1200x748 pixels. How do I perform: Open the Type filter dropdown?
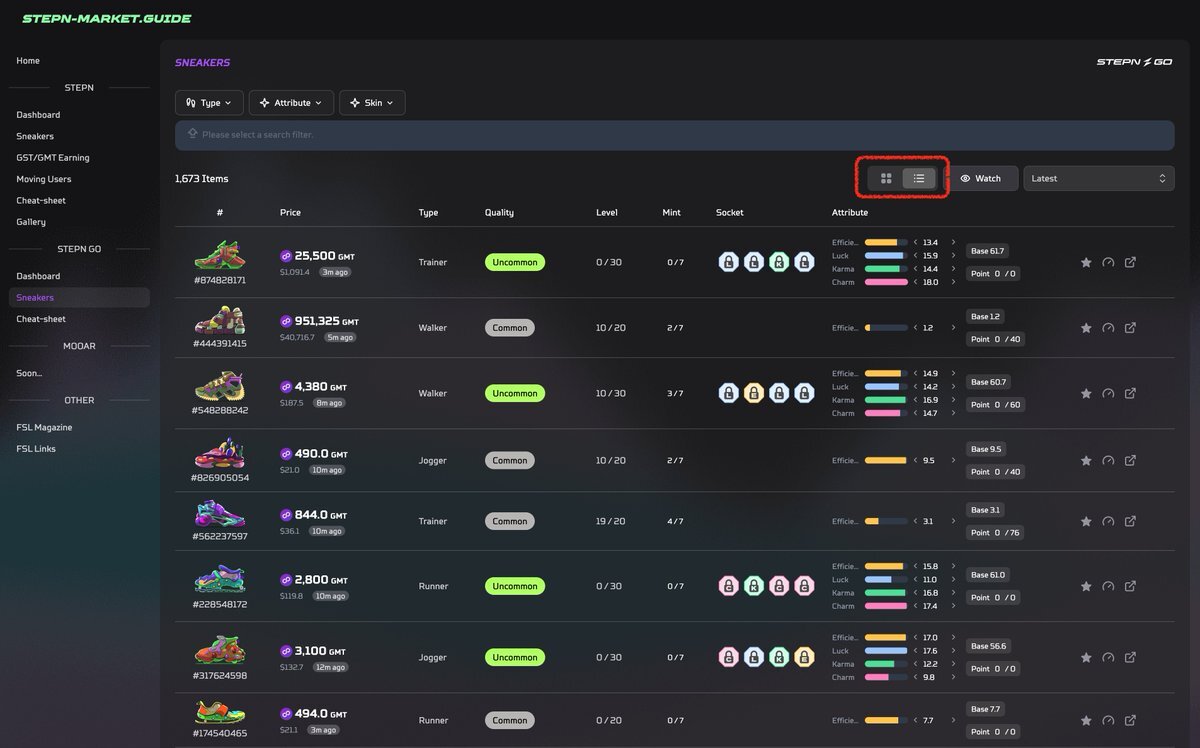pyautogui.click(x=209, y=103)
